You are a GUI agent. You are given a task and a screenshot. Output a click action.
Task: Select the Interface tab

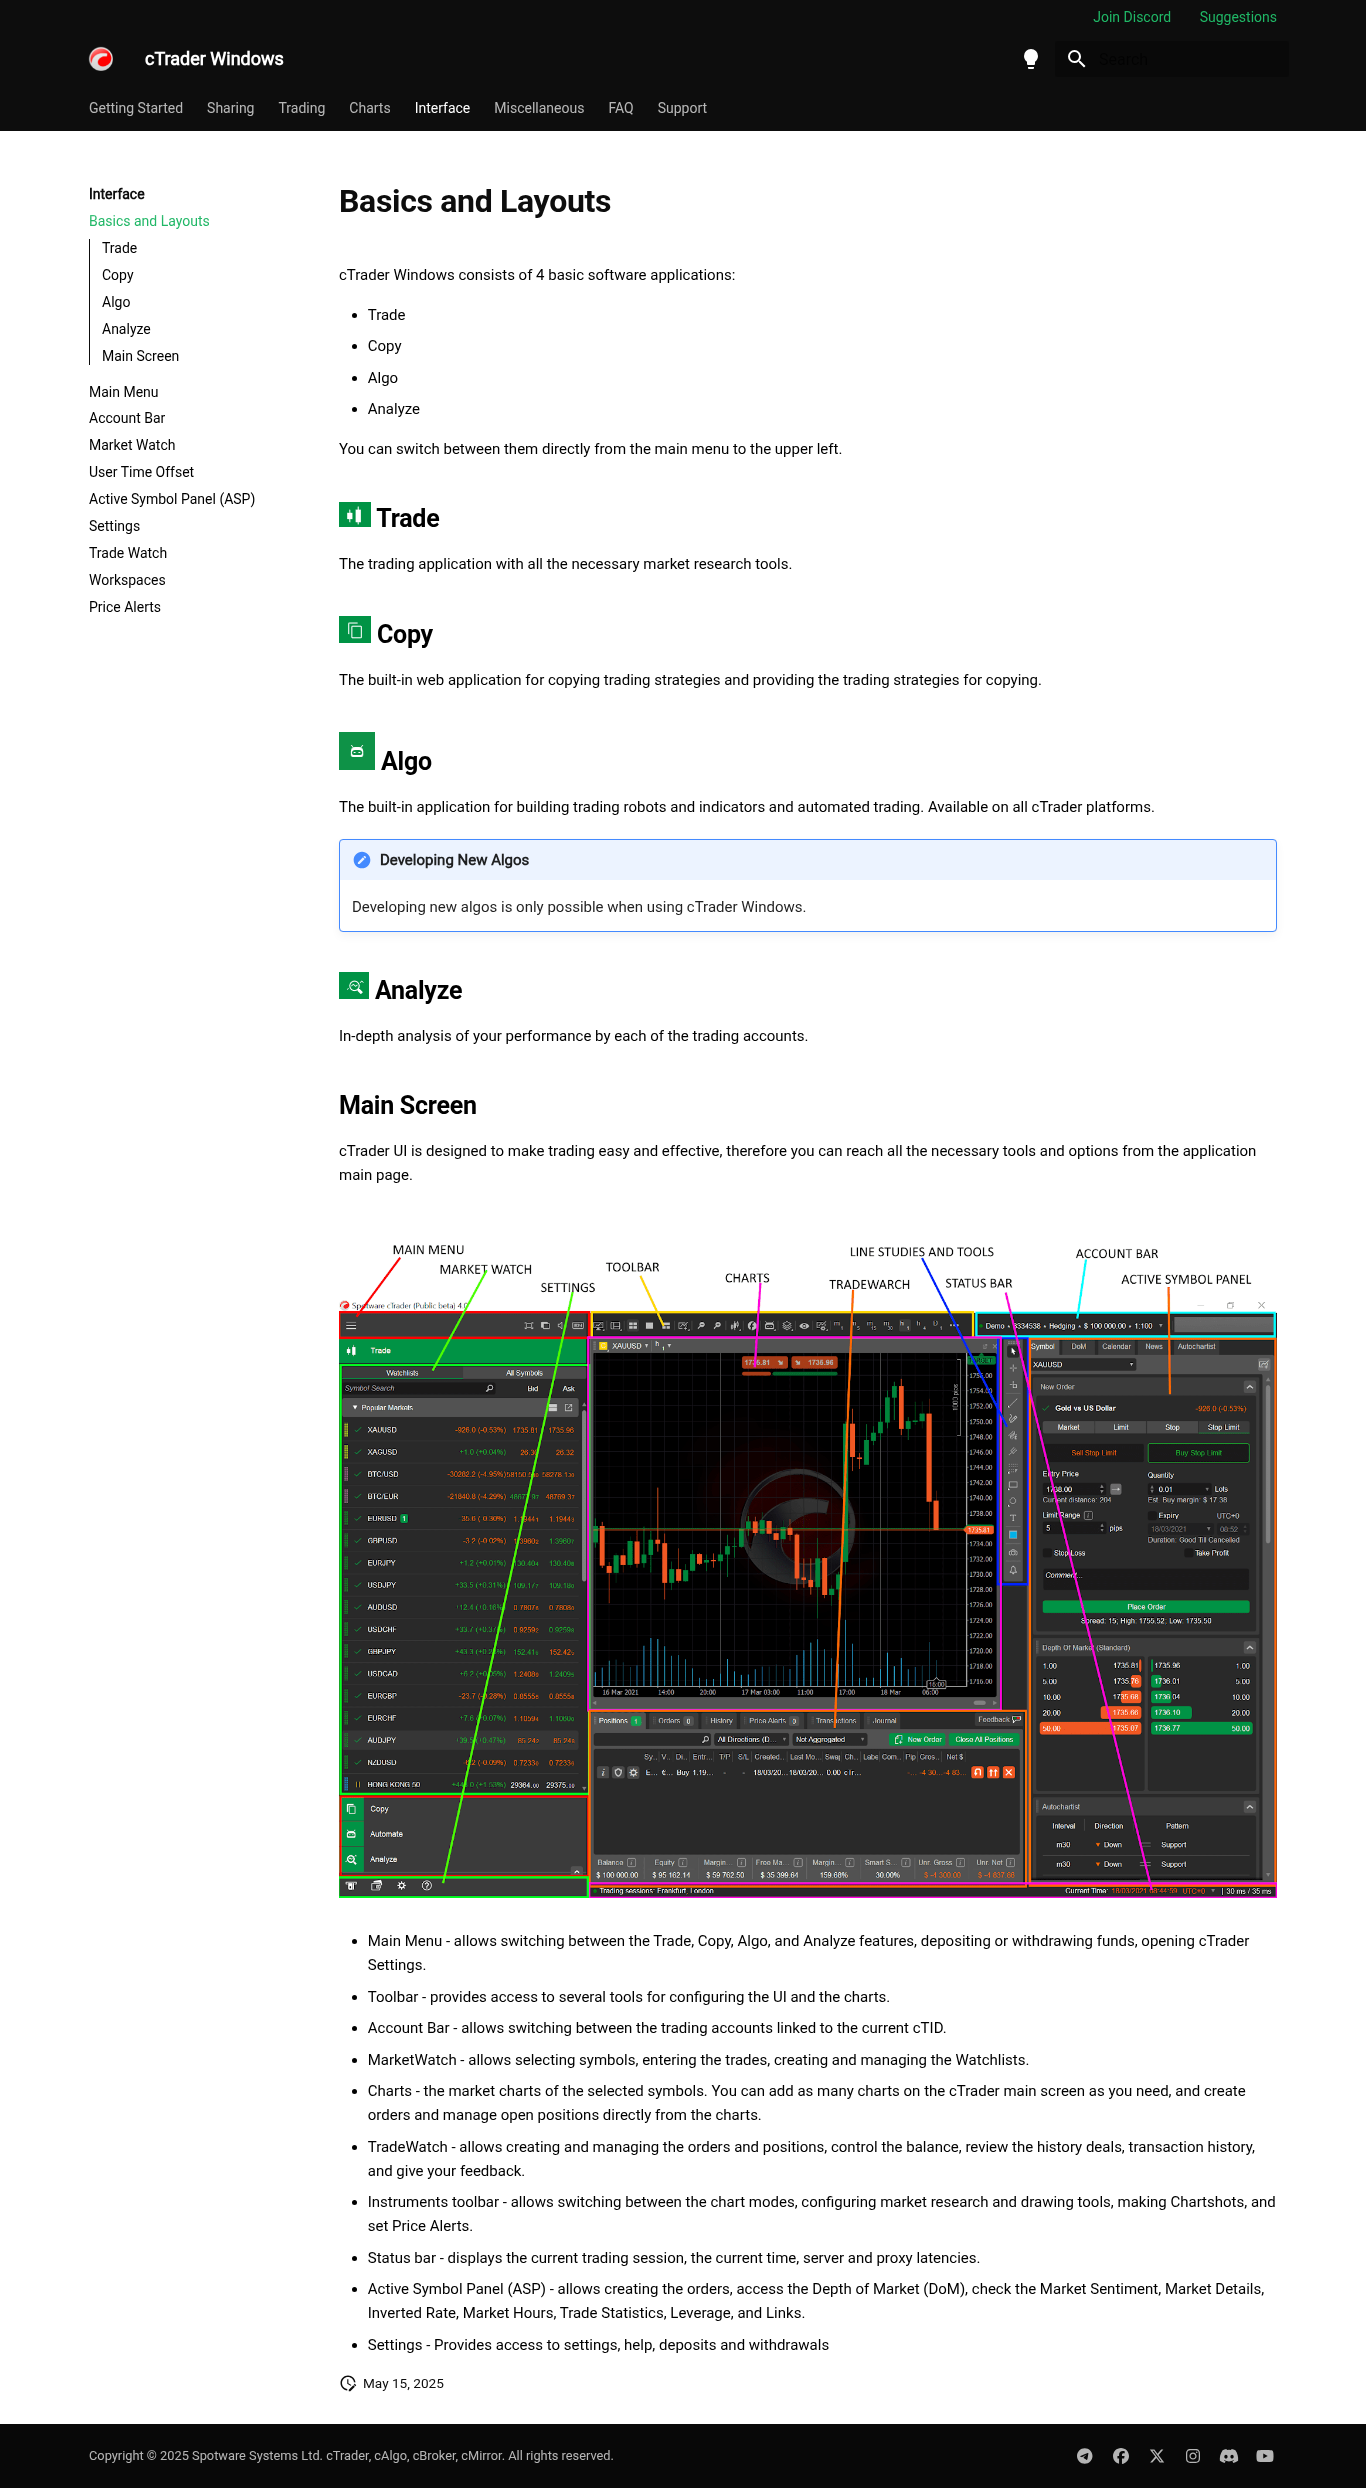pos(442,108)
